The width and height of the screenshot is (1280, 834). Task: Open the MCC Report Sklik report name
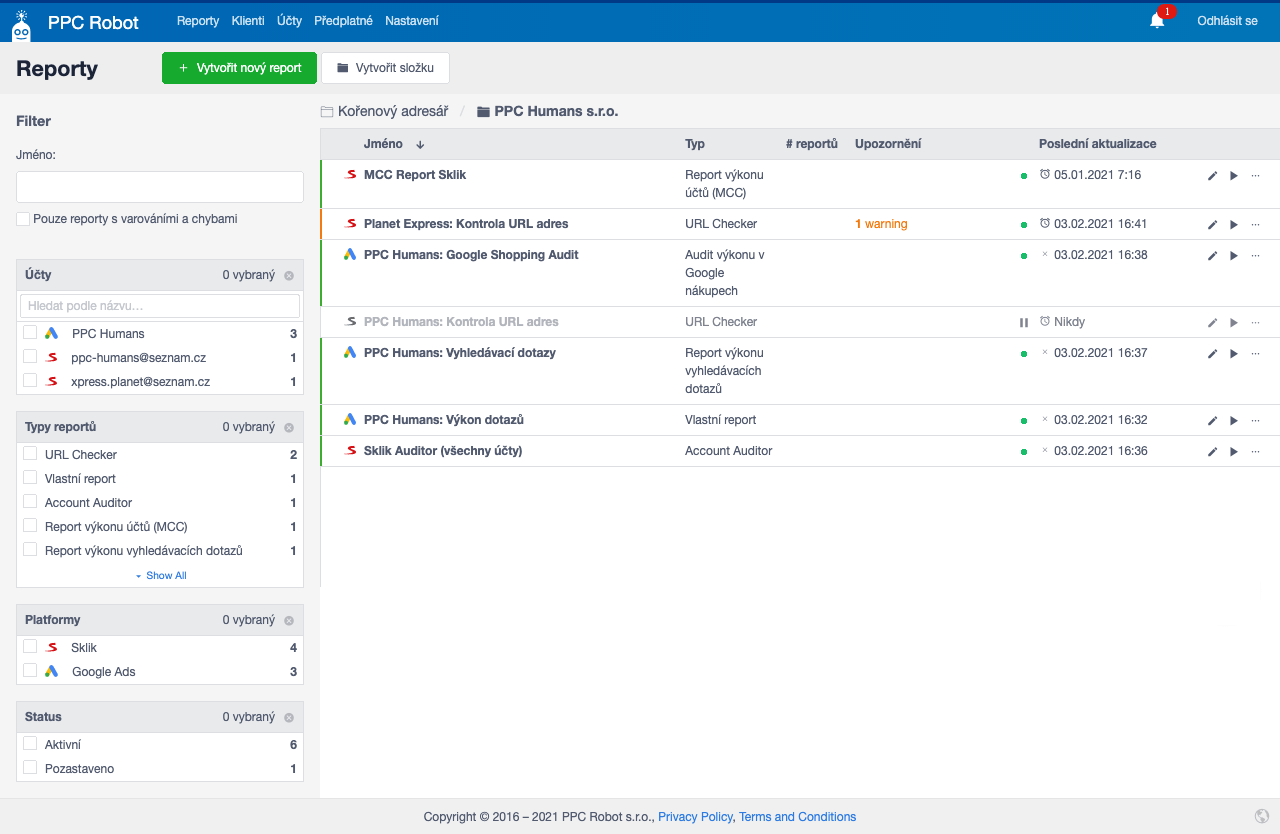[x=415, y=175]
